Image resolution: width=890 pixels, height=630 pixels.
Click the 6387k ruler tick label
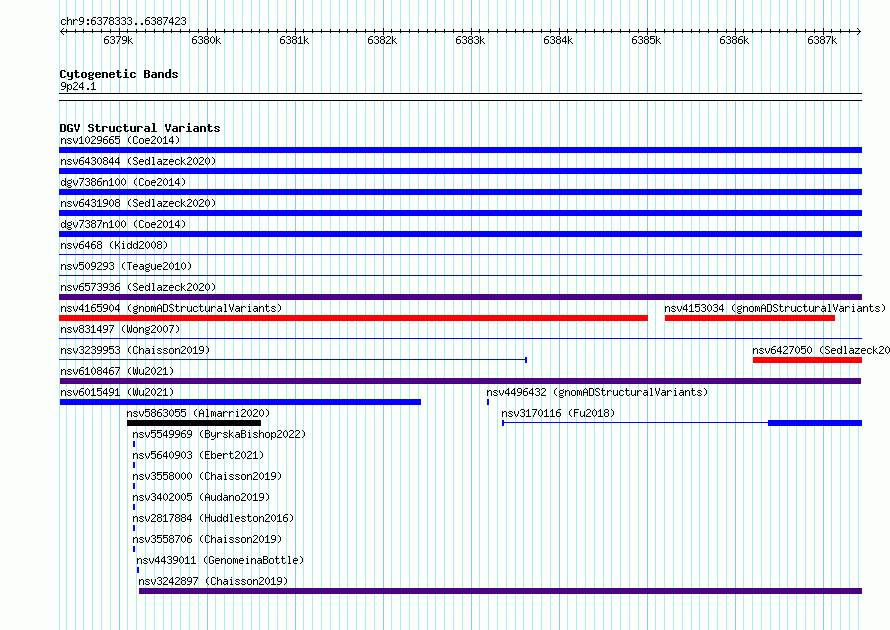tap(822, 40)
